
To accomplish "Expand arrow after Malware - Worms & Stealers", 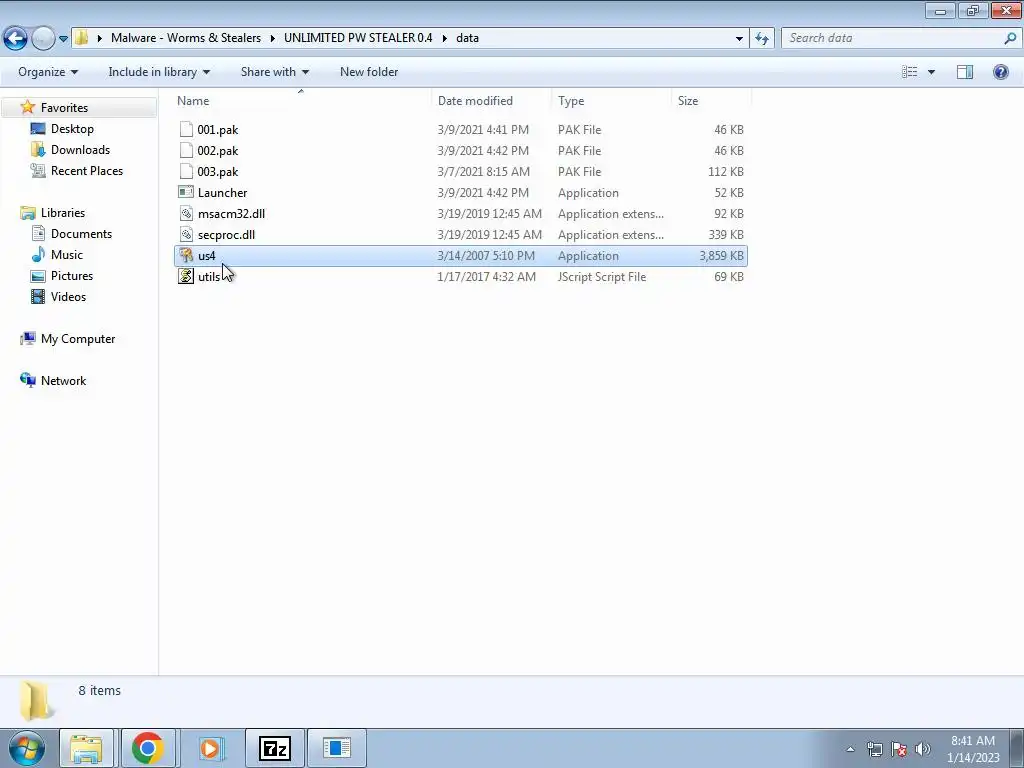I will point(272,38).
